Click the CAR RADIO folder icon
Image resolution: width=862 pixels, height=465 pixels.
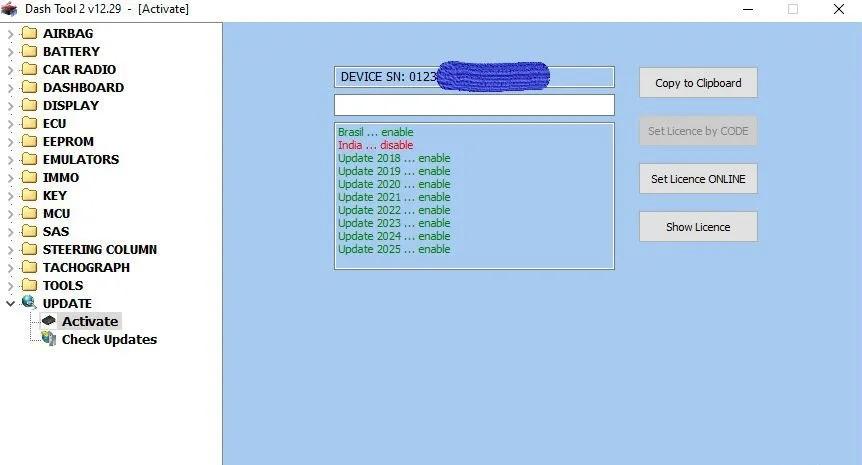coord(29,69)
